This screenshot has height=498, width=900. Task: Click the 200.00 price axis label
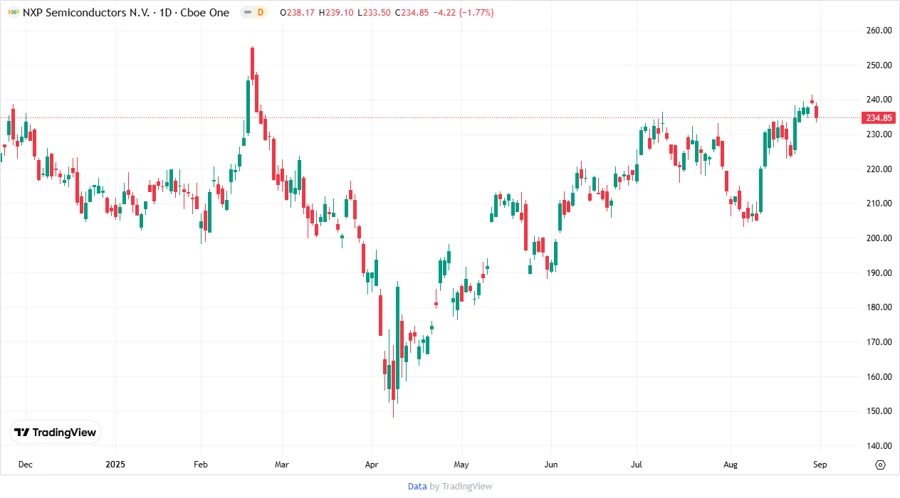click(x=879, y=238)
